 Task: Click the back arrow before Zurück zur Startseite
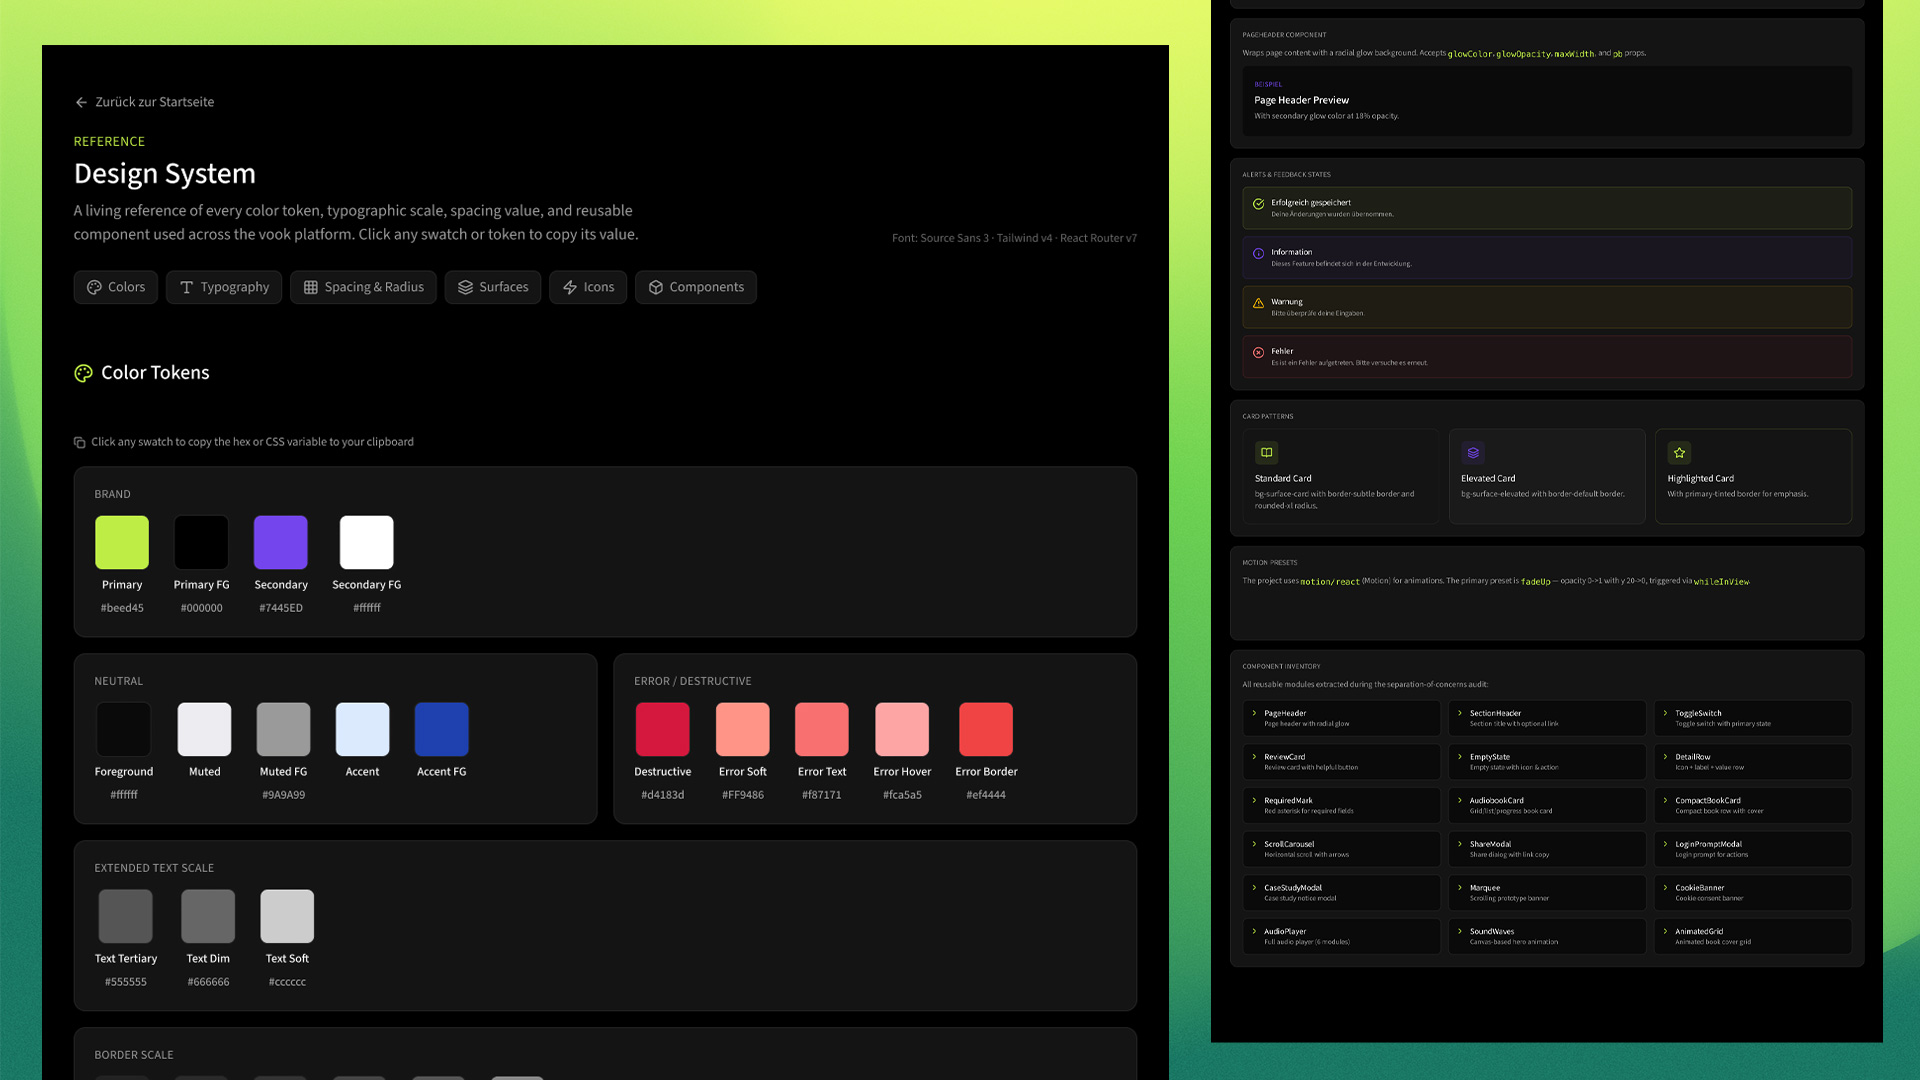coord(80,102)
